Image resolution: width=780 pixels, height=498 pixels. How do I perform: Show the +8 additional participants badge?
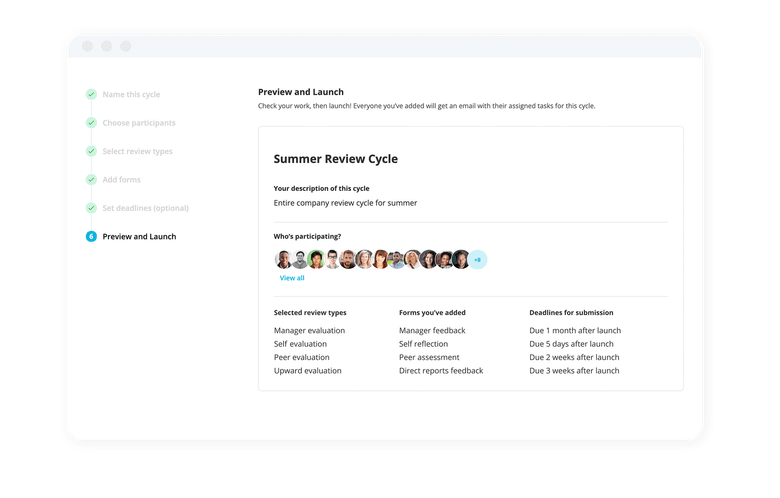(x=477, y=260)
